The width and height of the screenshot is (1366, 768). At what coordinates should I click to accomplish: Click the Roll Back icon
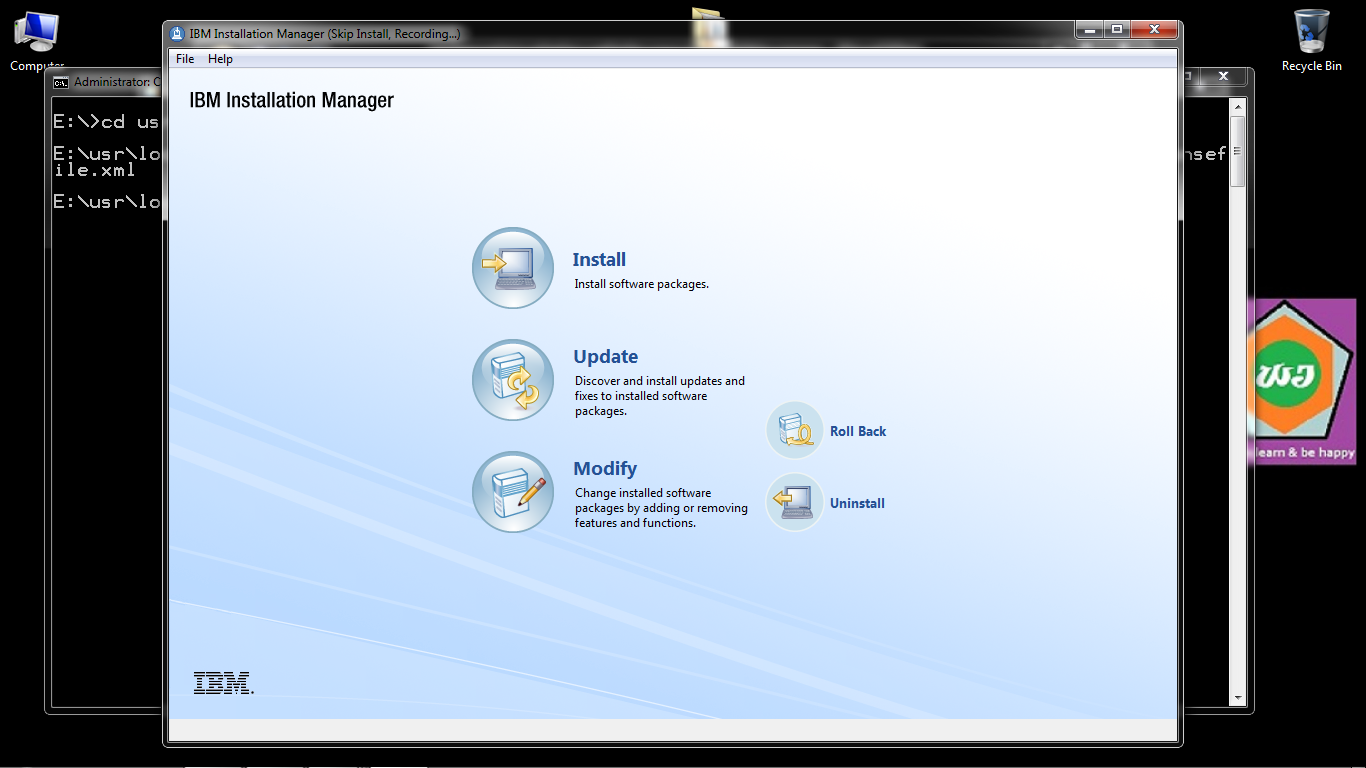tap(795, 431)
